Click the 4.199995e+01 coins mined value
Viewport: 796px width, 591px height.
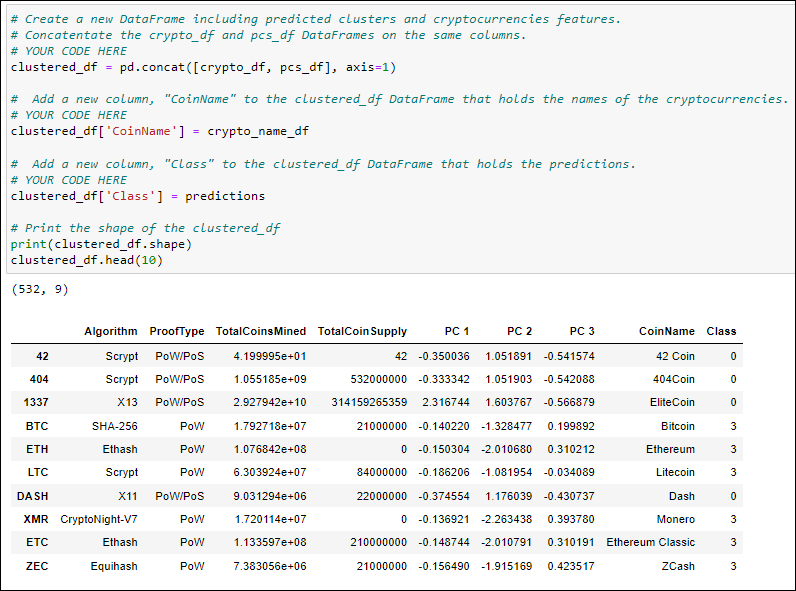click(x=270, y=356)
